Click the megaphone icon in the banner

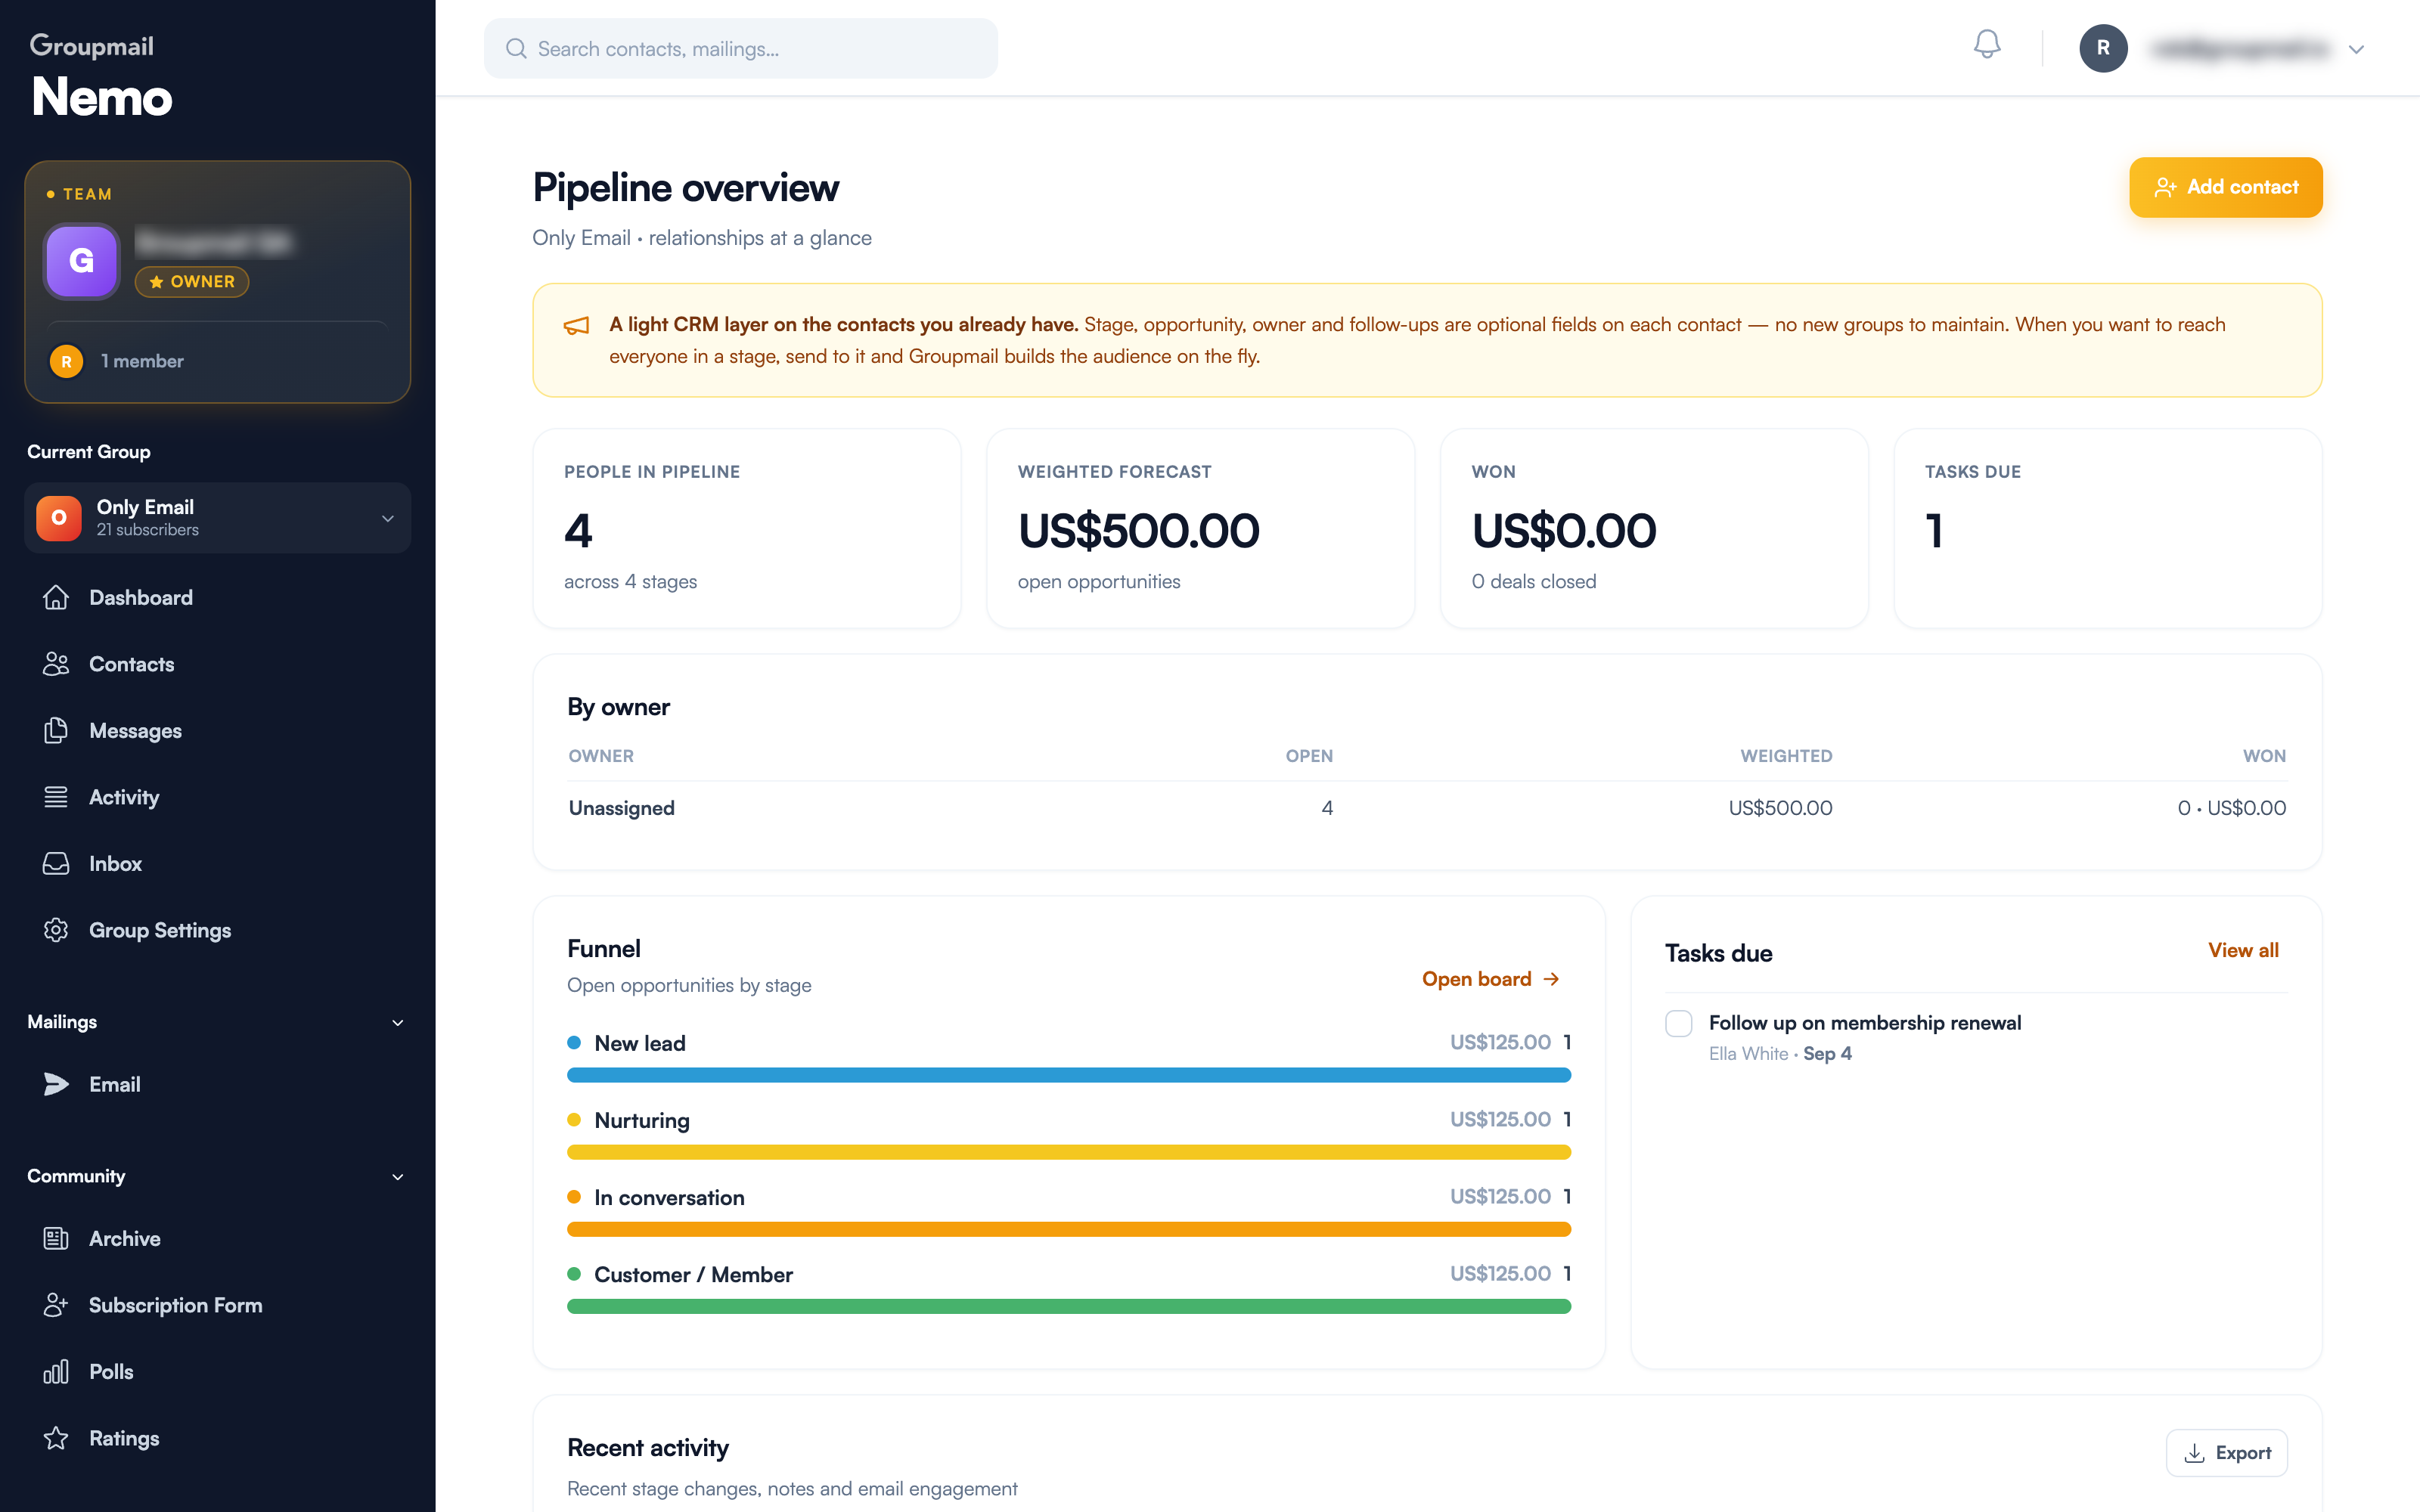(x=577, y=326)
